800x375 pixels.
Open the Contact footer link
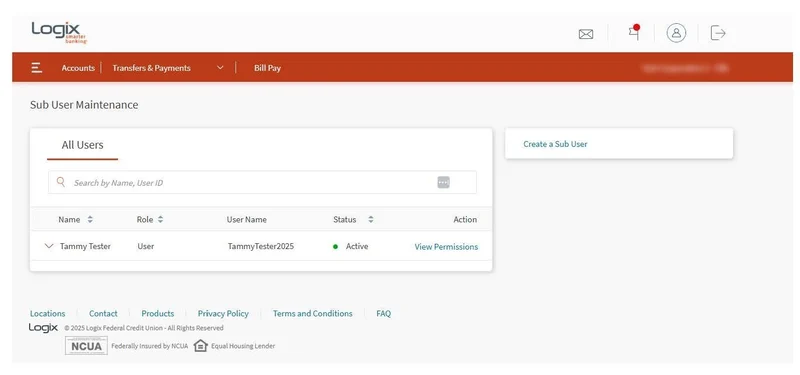pos(103,313)
